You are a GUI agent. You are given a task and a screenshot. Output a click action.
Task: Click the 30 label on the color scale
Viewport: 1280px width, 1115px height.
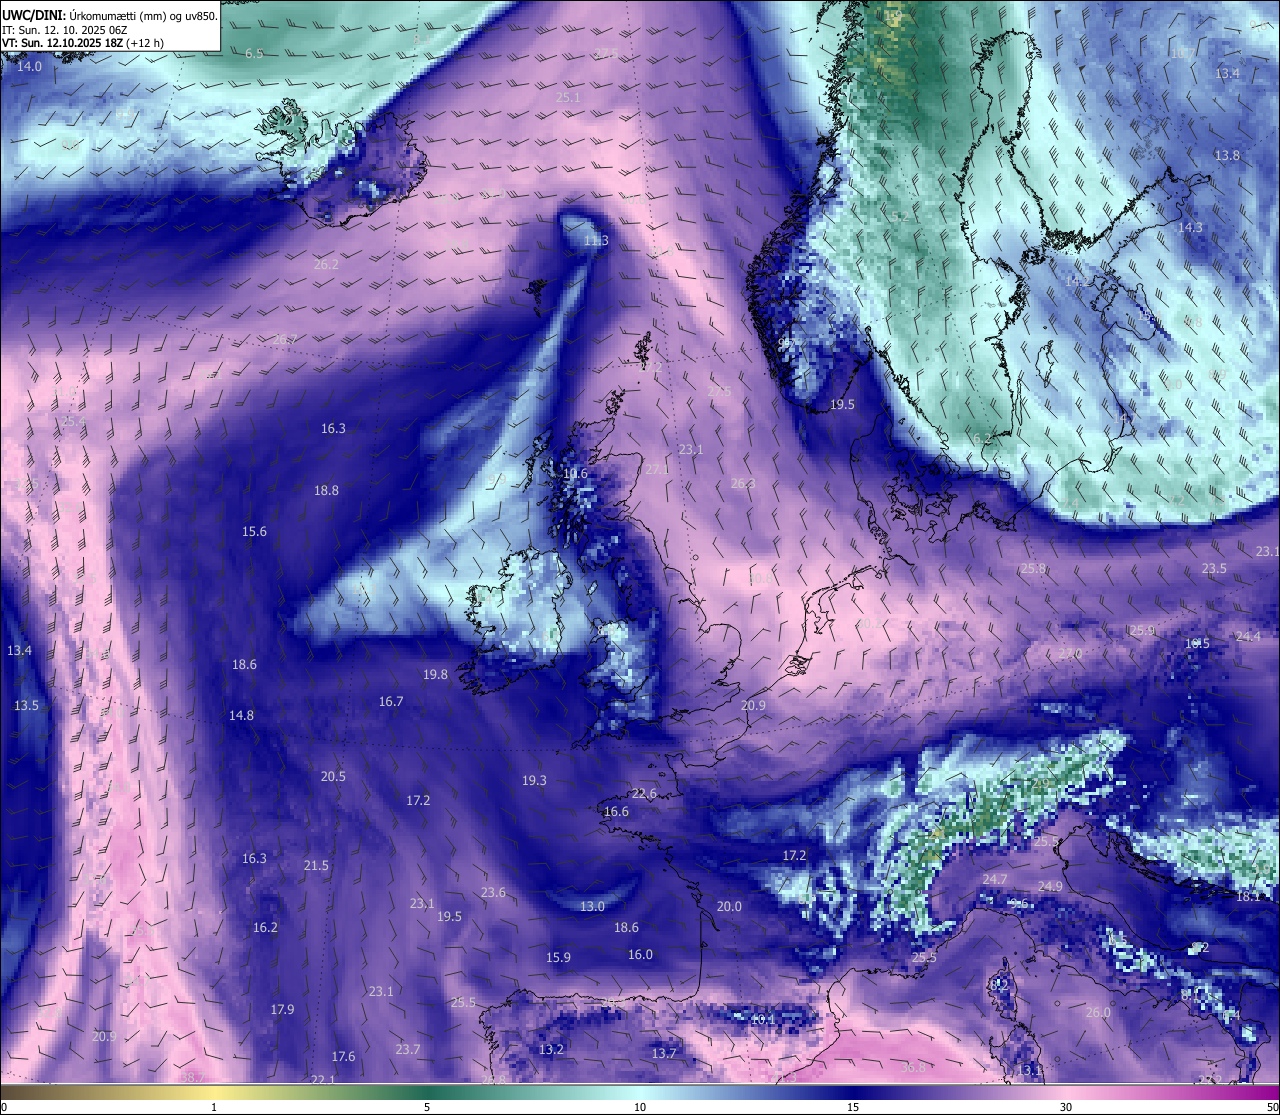(1066, 1107)
